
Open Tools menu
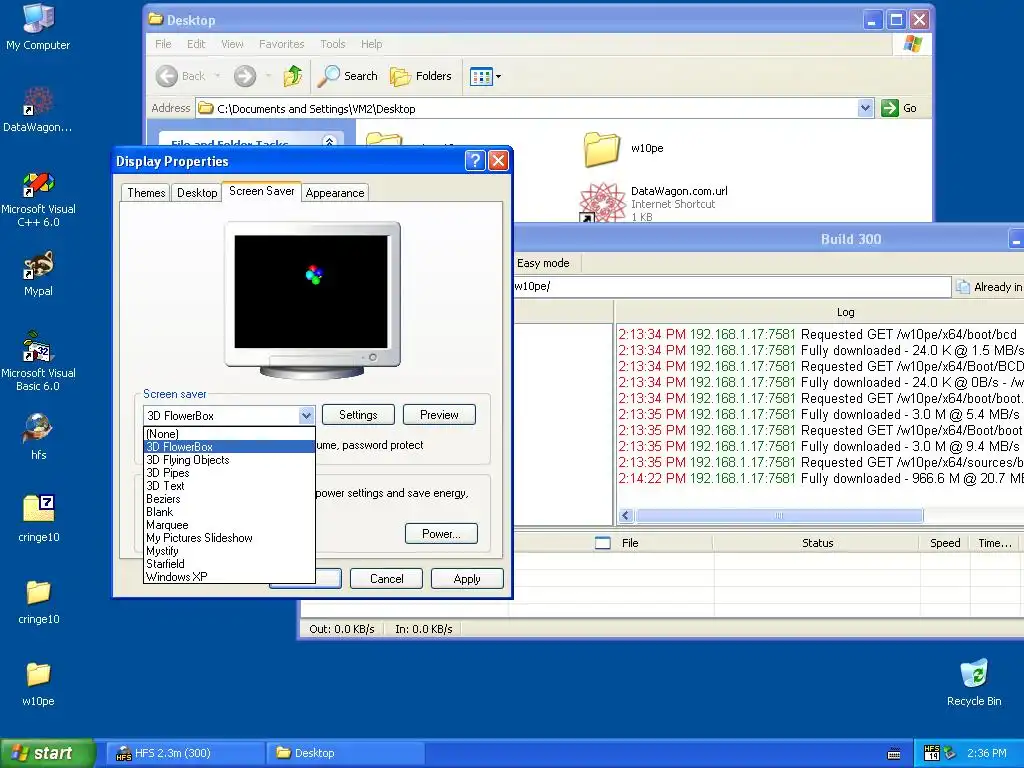[332, 44]
